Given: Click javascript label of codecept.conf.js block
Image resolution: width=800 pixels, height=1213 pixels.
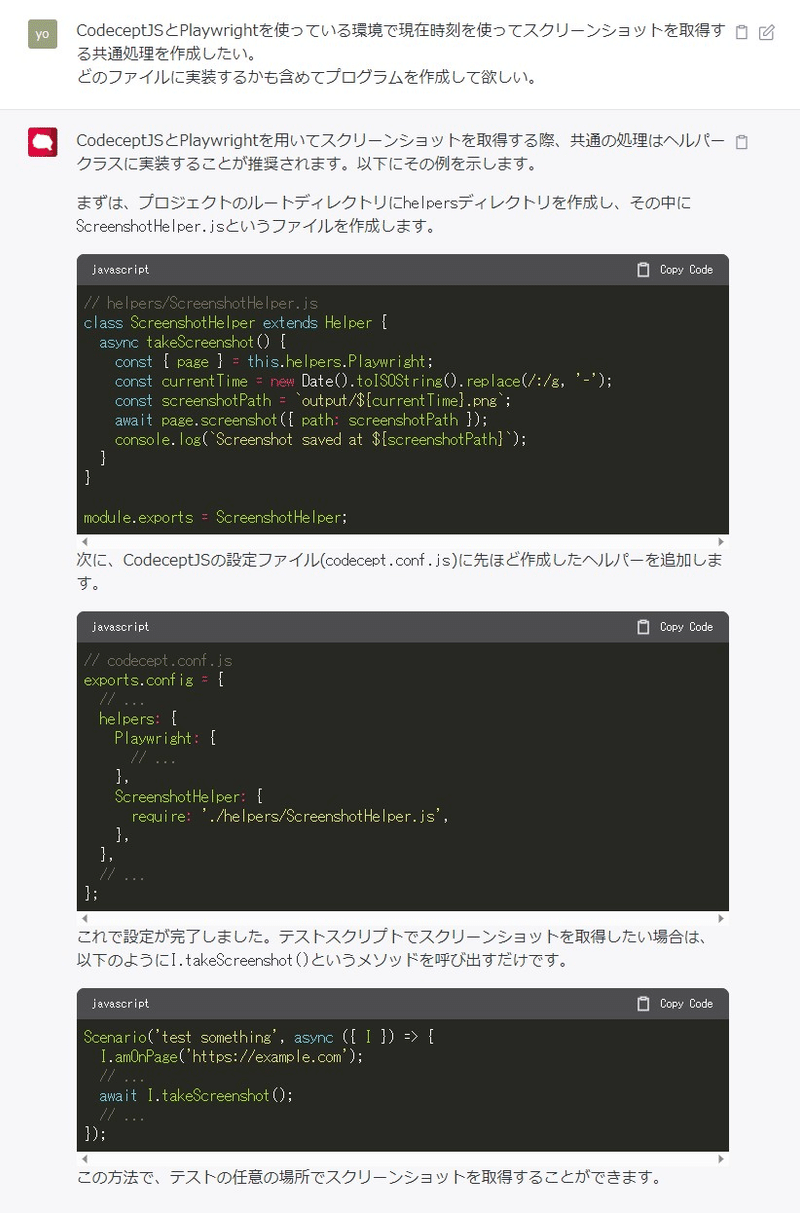Looking at the screenshot, I should (120, 627).
